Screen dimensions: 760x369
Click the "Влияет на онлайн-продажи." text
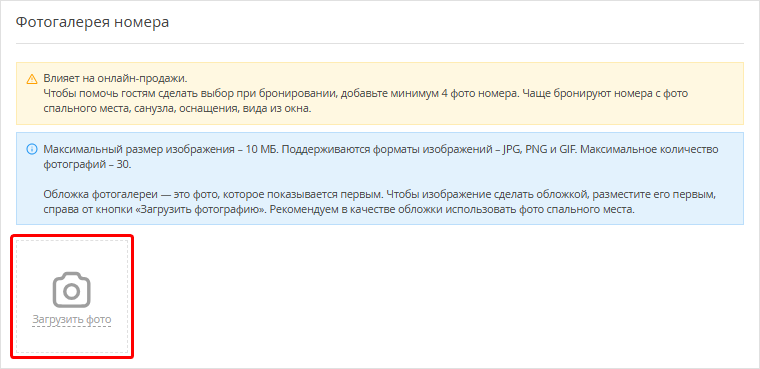pos(115,79)
